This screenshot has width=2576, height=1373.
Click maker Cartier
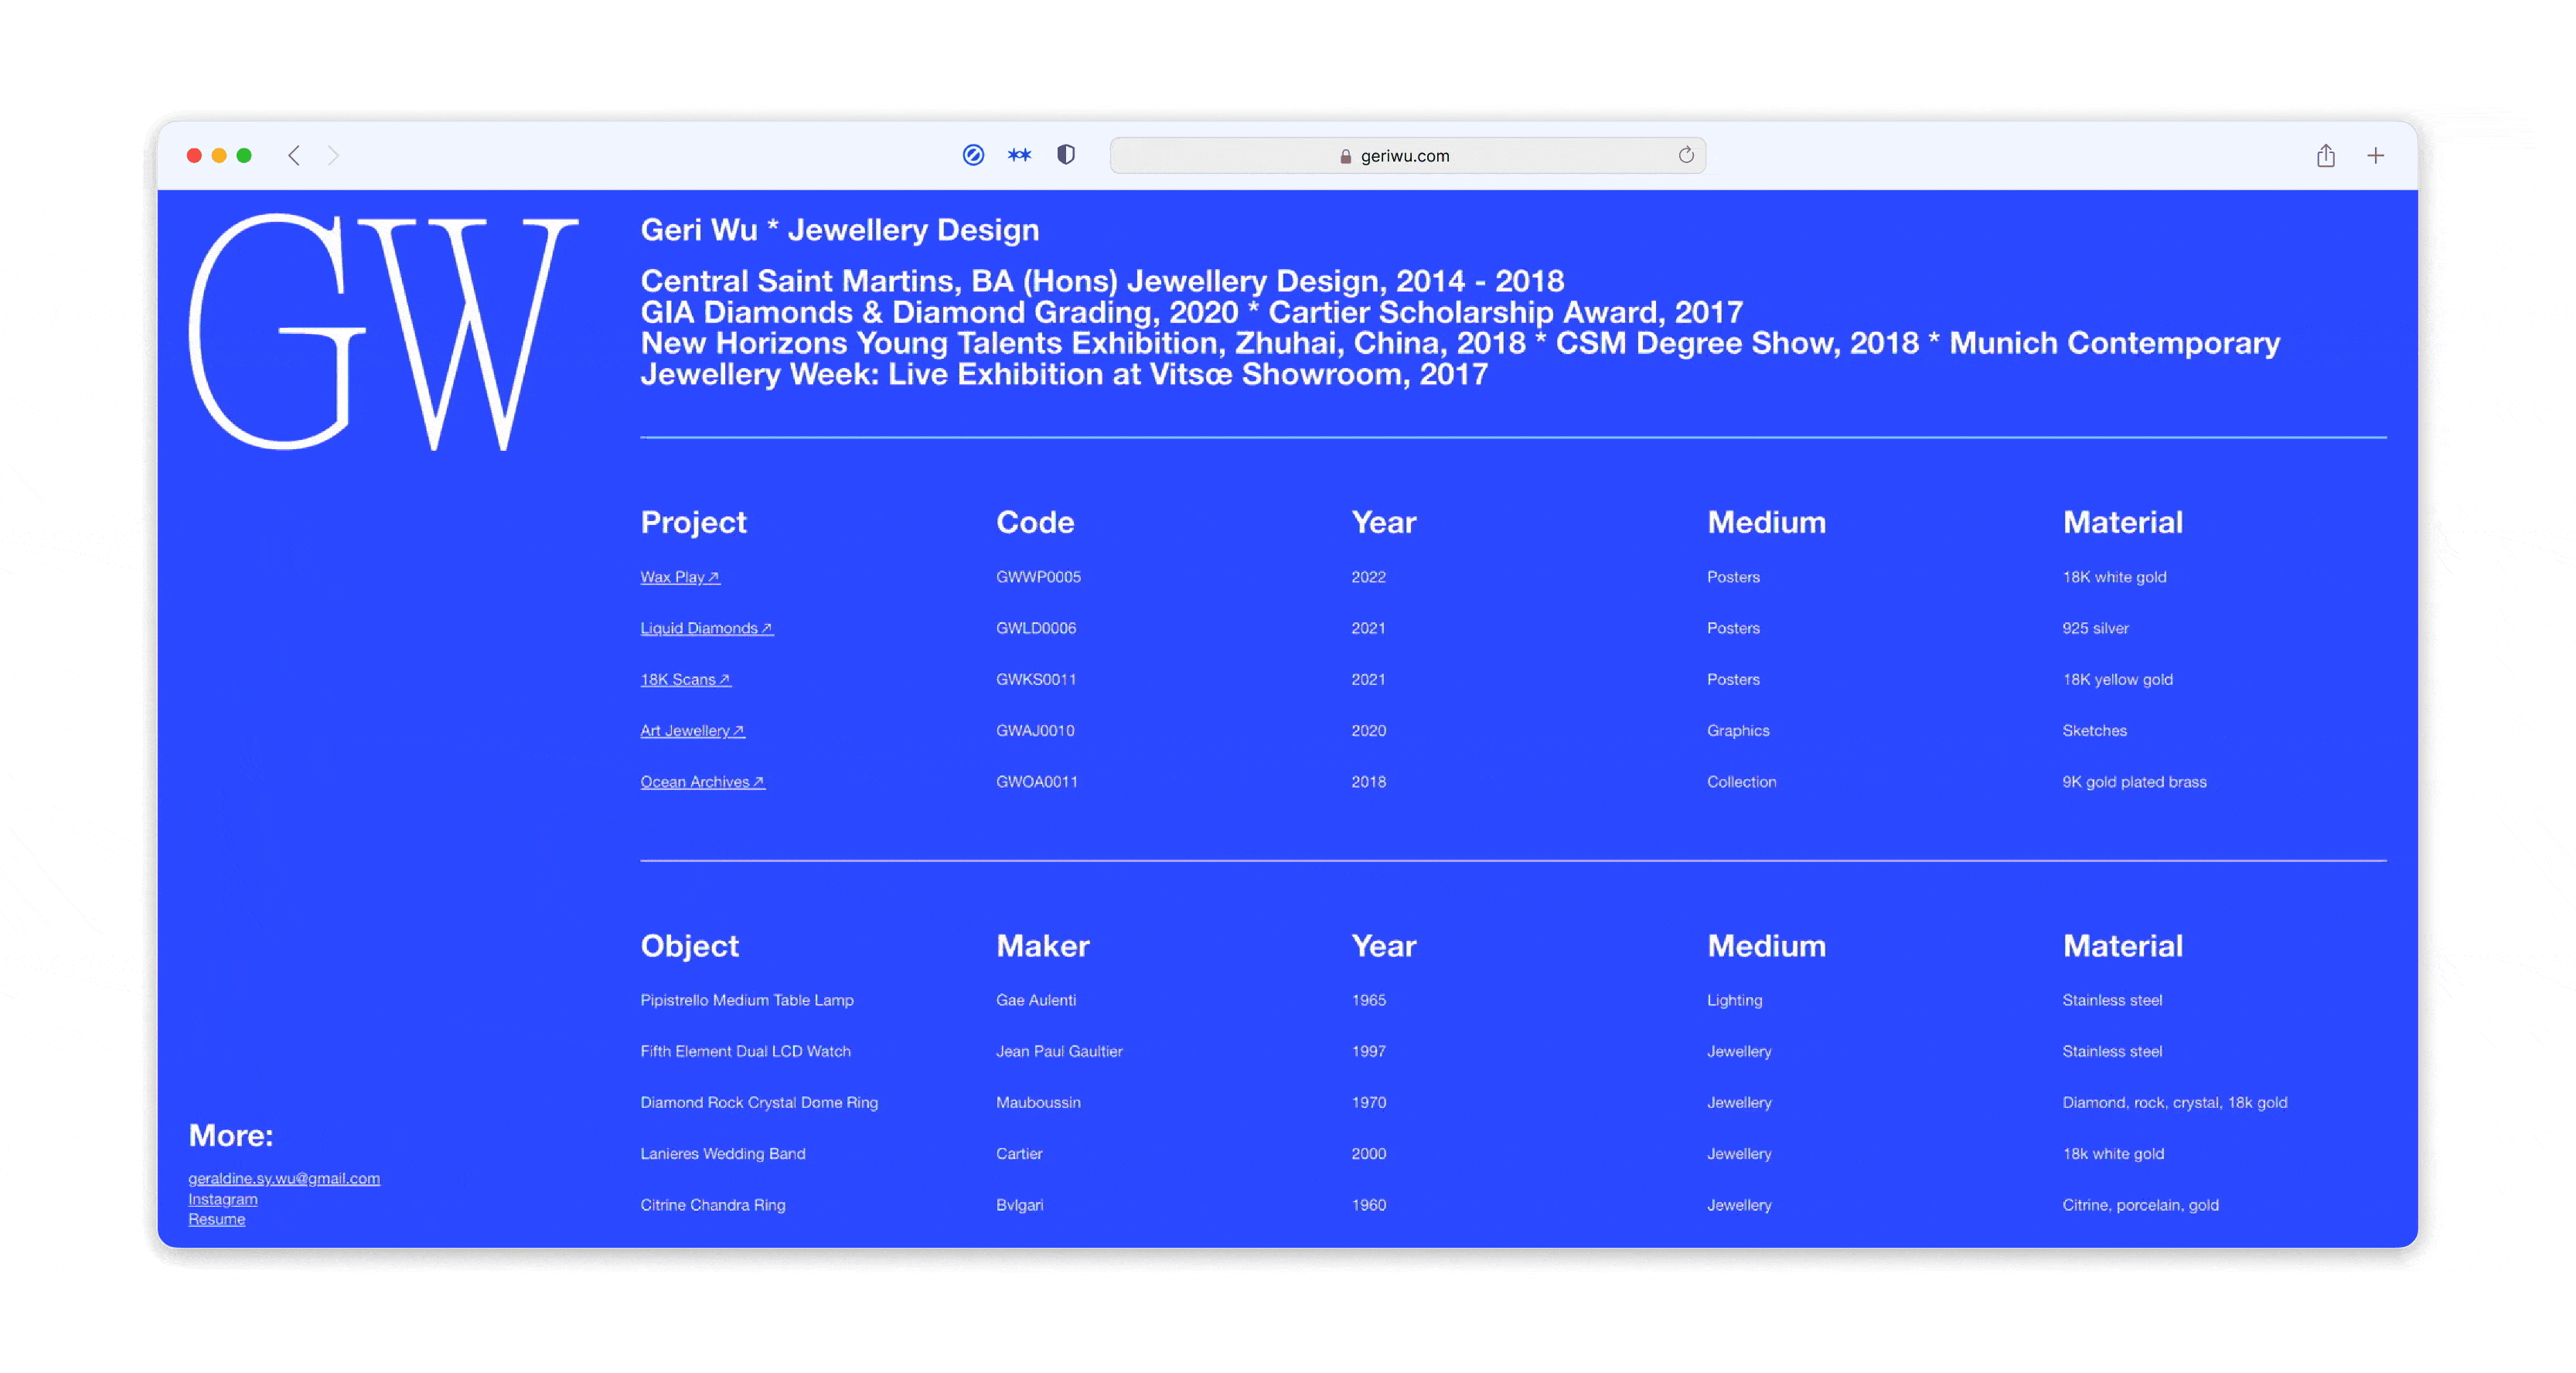(x=1019, y=1154)
